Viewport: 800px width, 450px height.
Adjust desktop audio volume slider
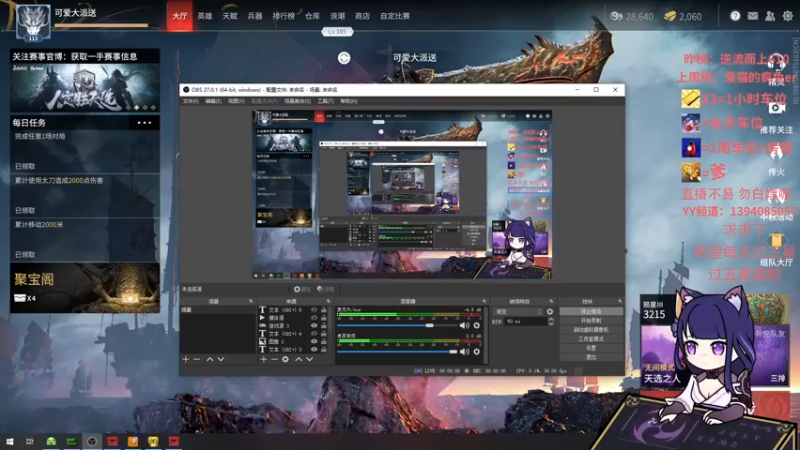point(397,352)
